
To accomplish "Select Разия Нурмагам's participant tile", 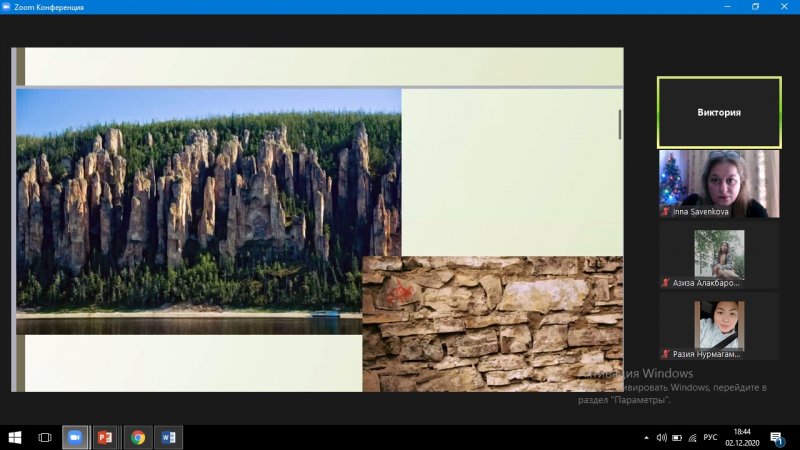I will [x=718, y=325].
